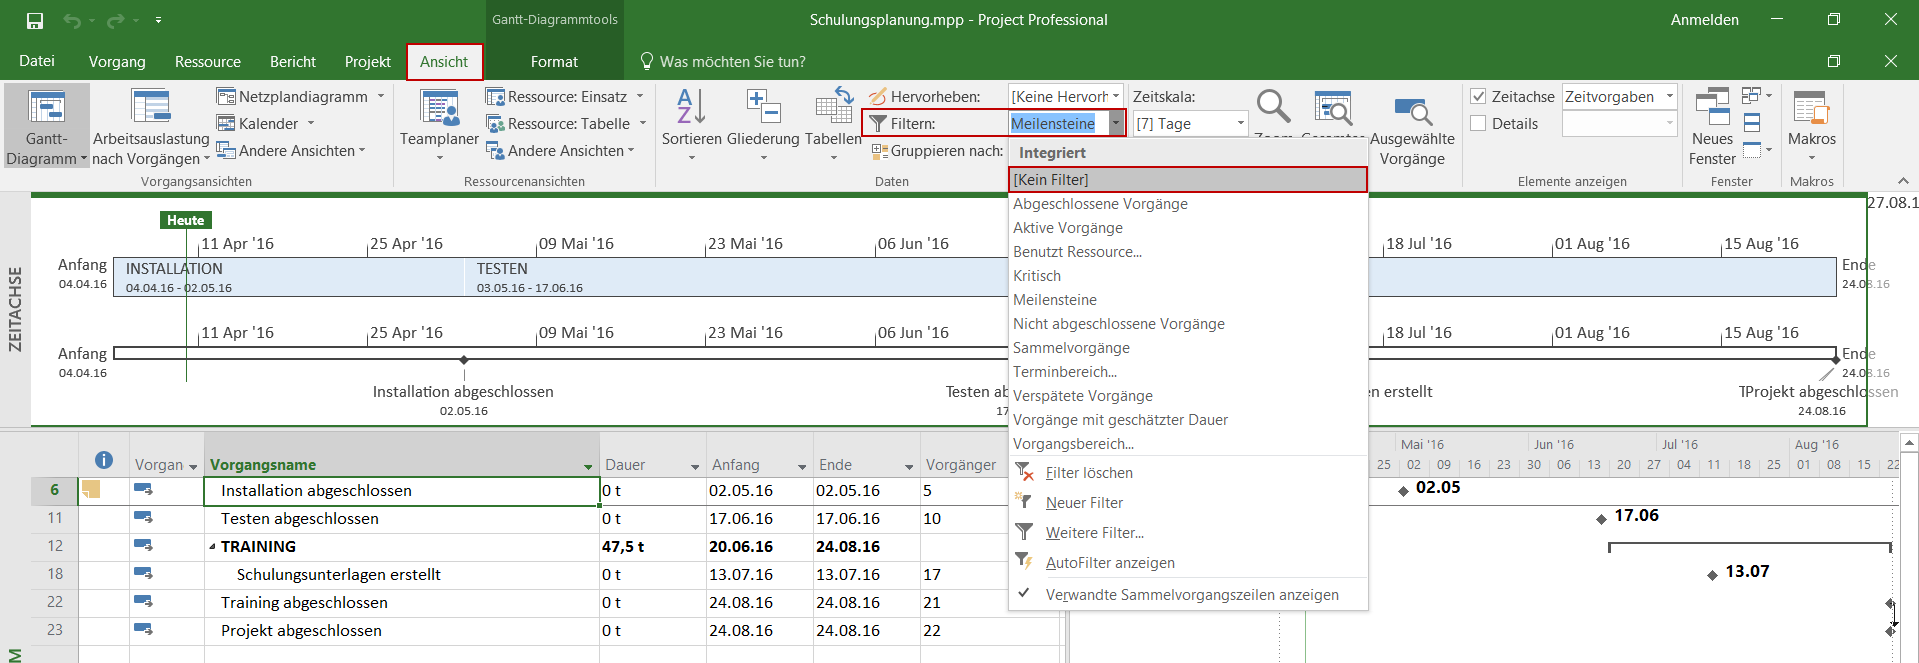This screenshot has height=663, width=1919.
Task: Expand the Zeitskala Tage dropdown
Action: [1240, 124]
